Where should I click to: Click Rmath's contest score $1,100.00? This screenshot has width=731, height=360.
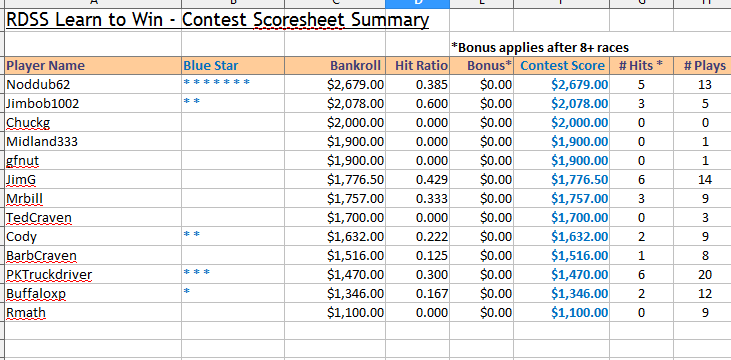(562, 313)
